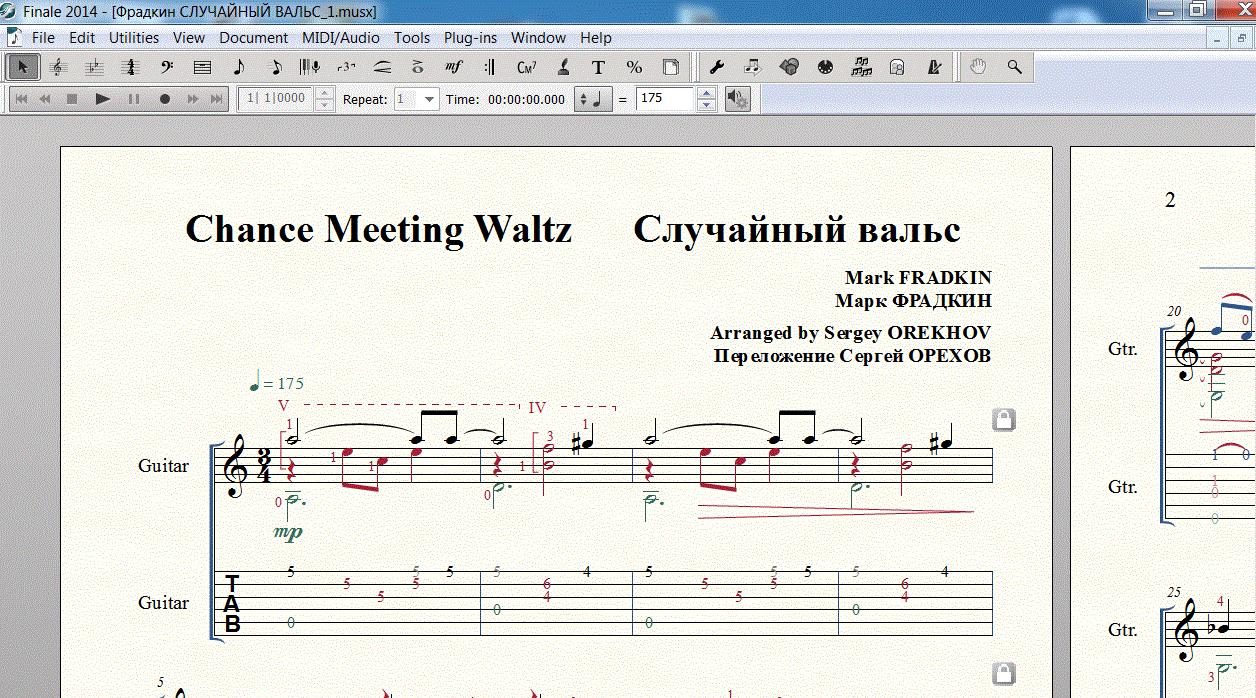Select the Tempo metronome tool
The width and height of the screenshot is (1256, 698).
[934, 67]
